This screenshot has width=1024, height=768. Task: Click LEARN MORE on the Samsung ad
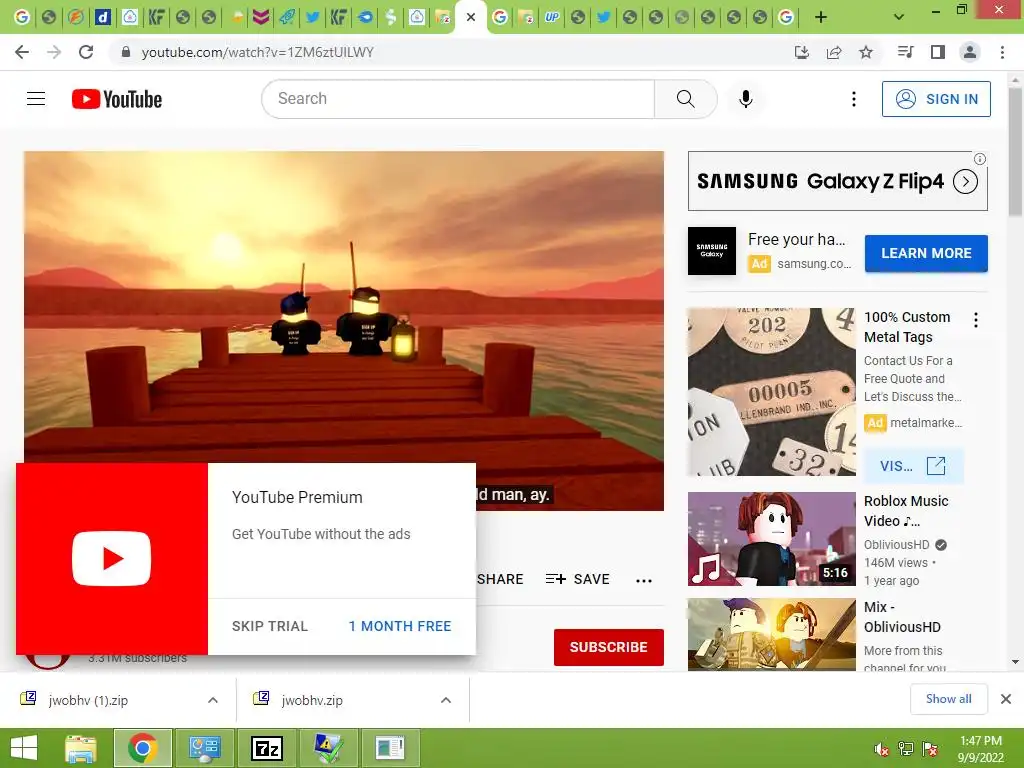click(x=926, y=253)
